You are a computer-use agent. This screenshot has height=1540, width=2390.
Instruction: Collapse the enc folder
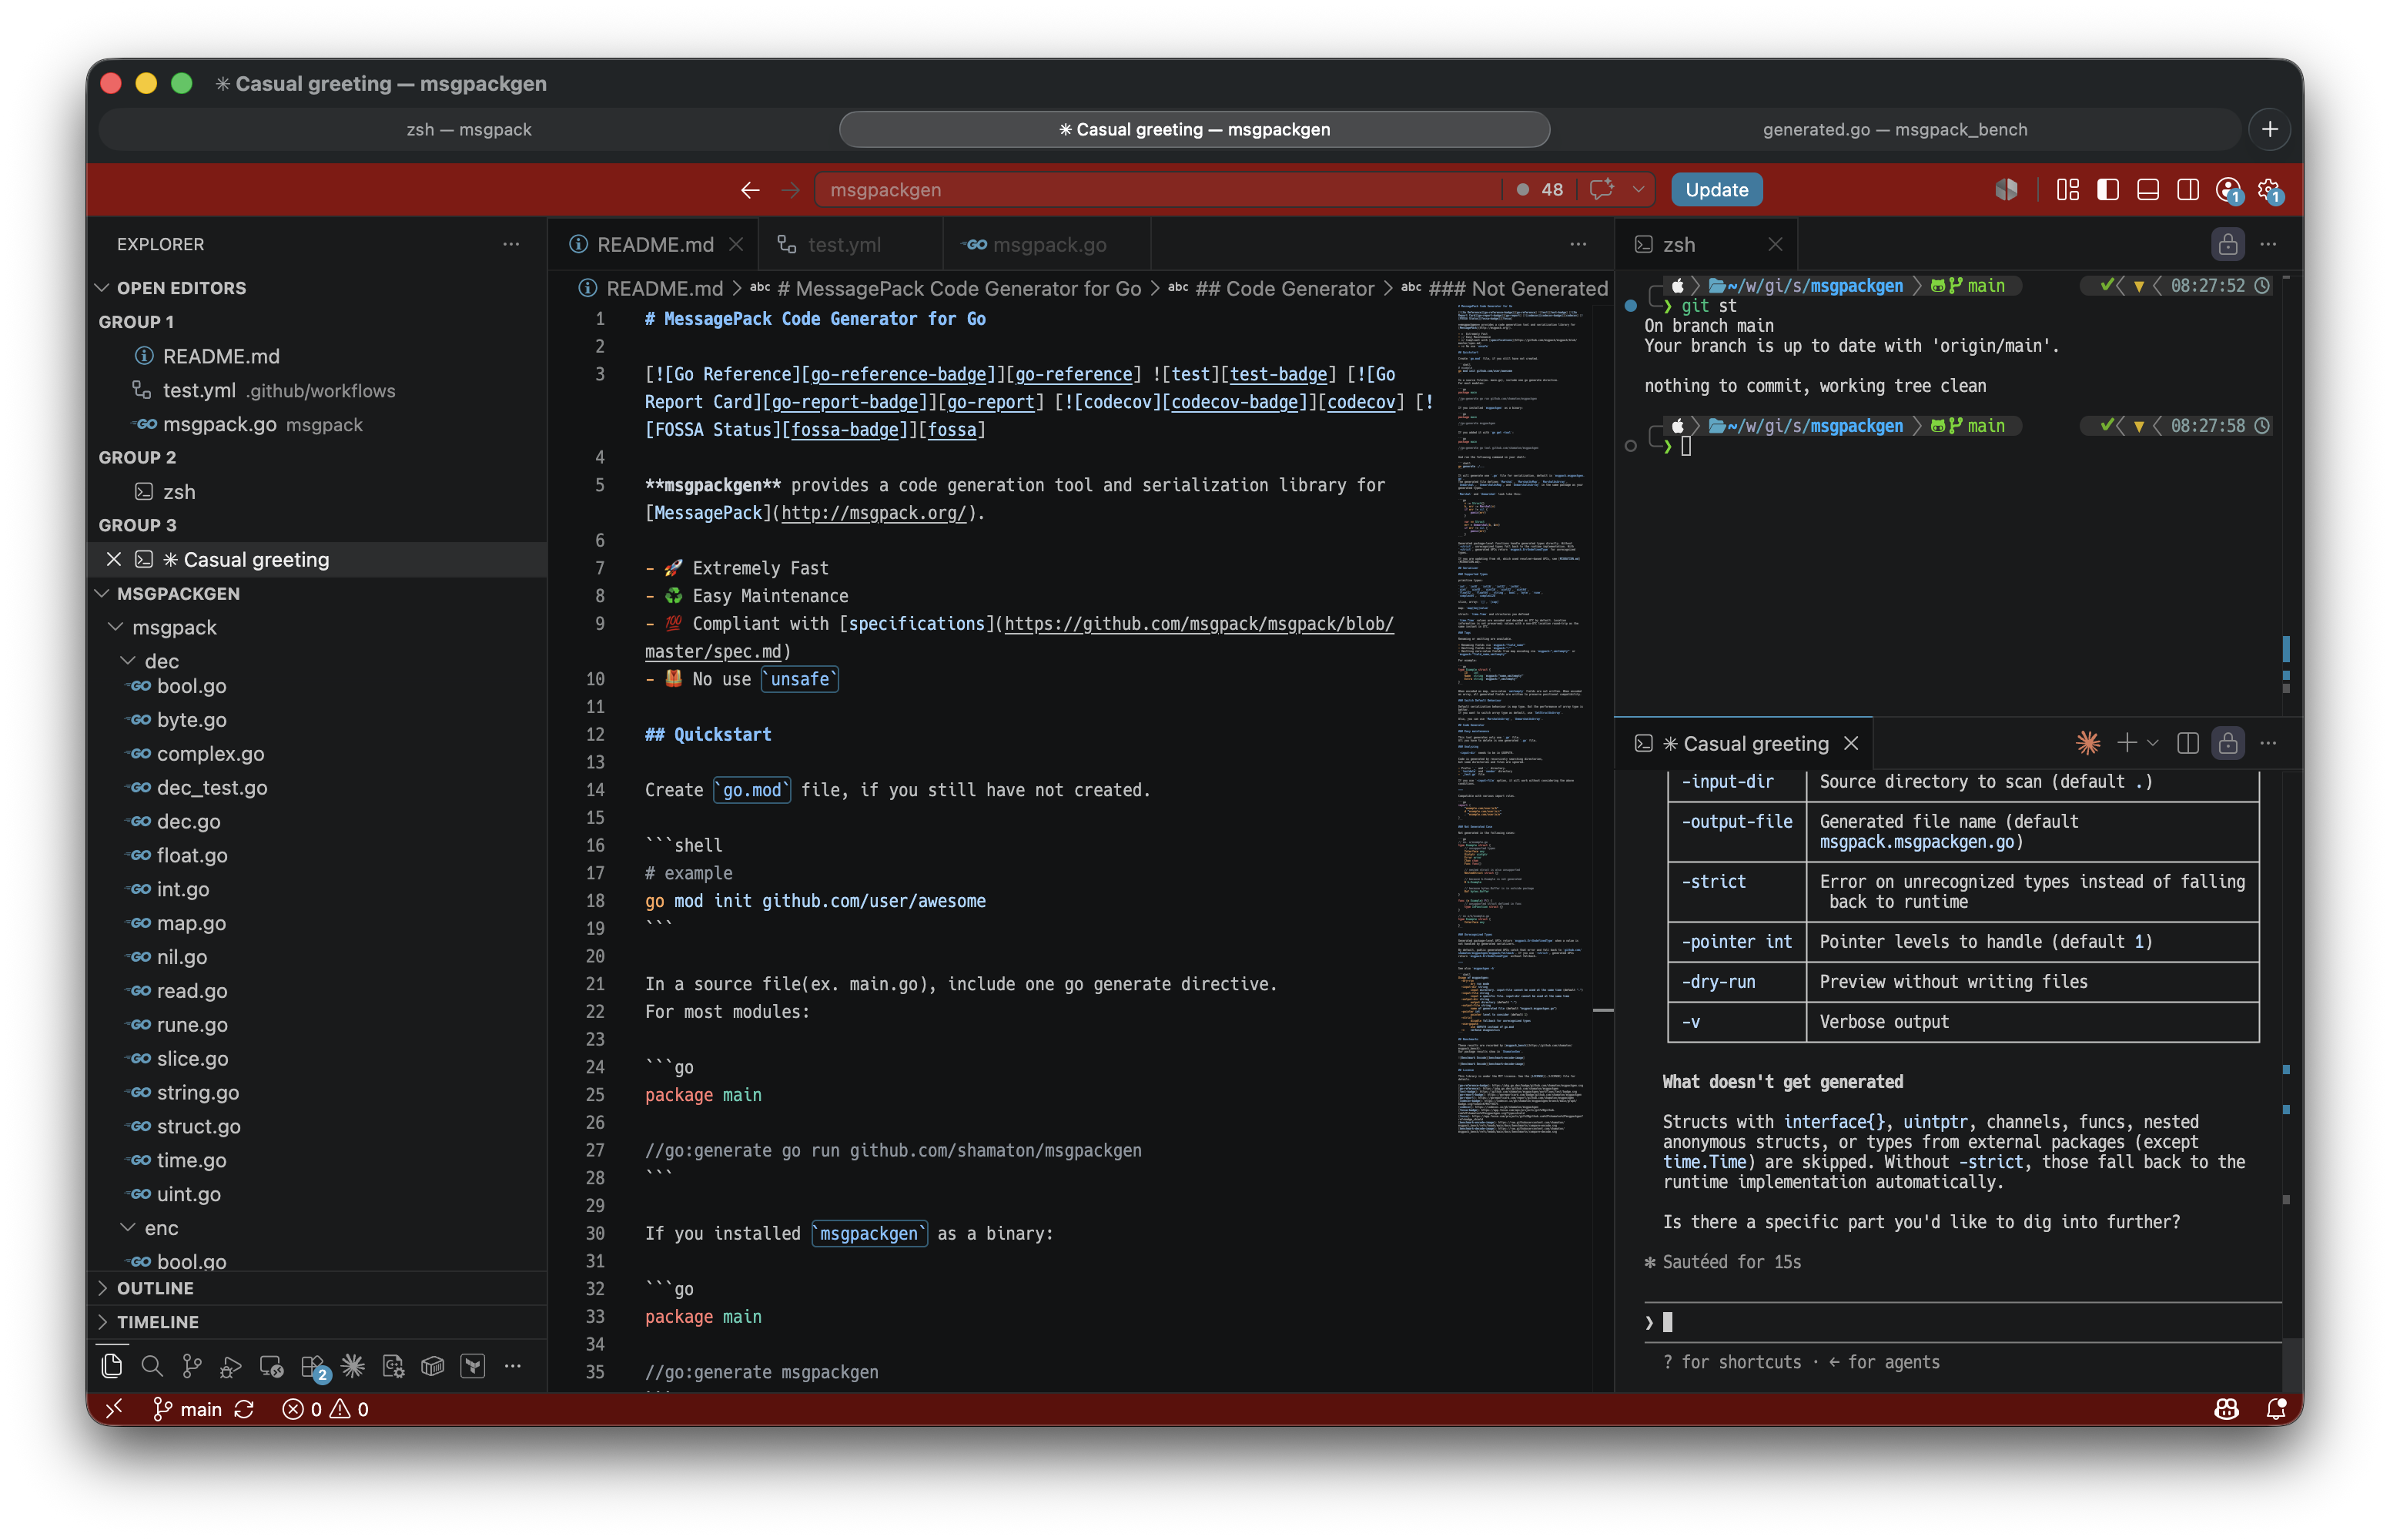tap(128, 1228)
